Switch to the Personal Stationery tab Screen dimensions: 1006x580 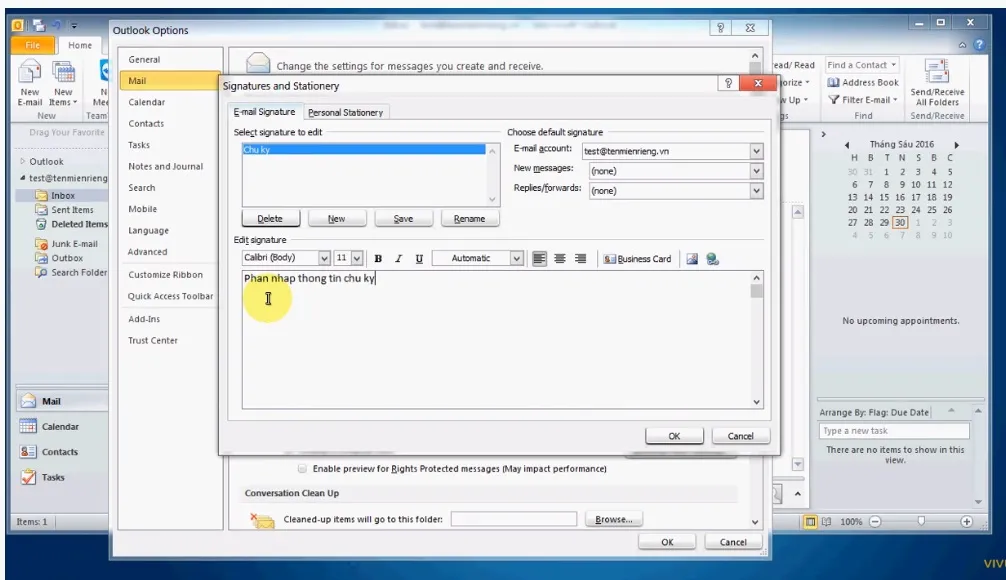click(345, 113)
